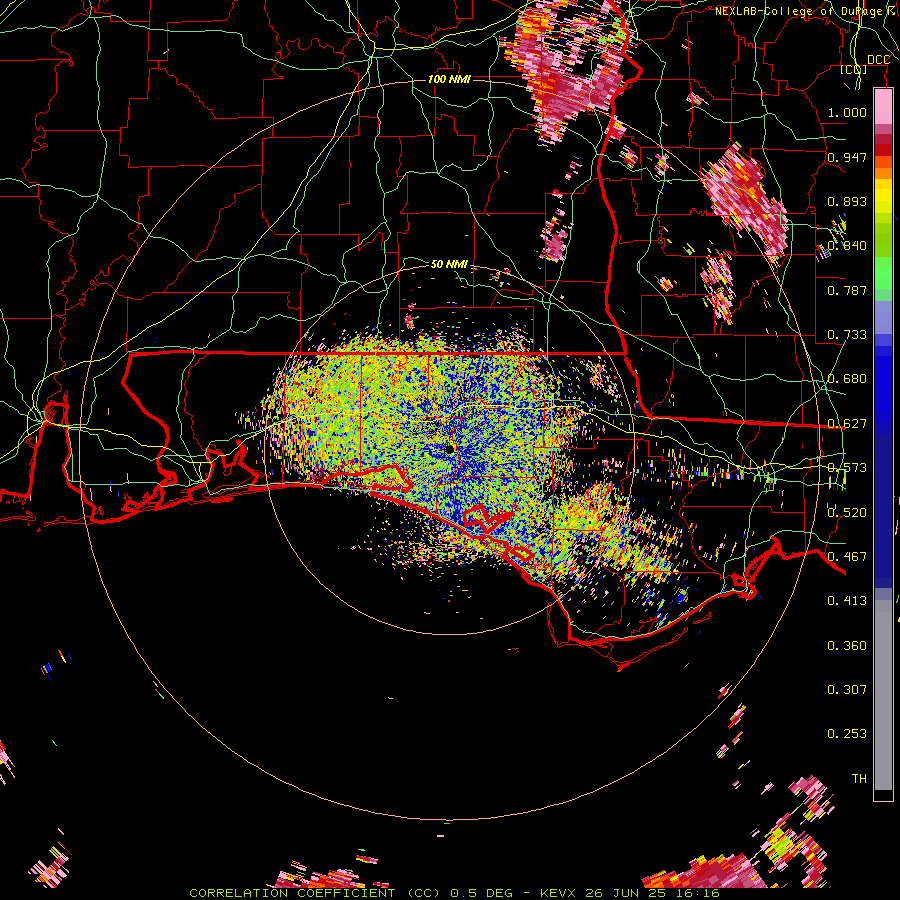Select the 0.627 scale value
Image resolution: width=900 pixels, height=900 pixels.
click(x=847, y=424)
